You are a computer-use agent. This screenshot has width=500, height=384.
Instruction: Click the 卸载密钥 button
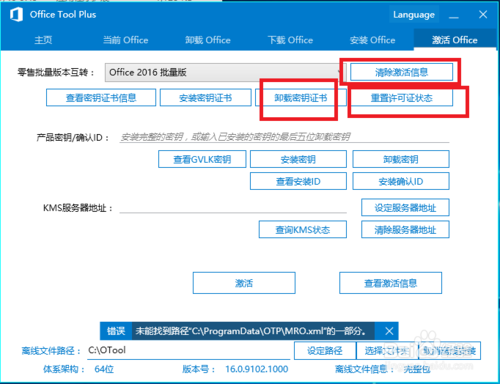tap(401, 159)
